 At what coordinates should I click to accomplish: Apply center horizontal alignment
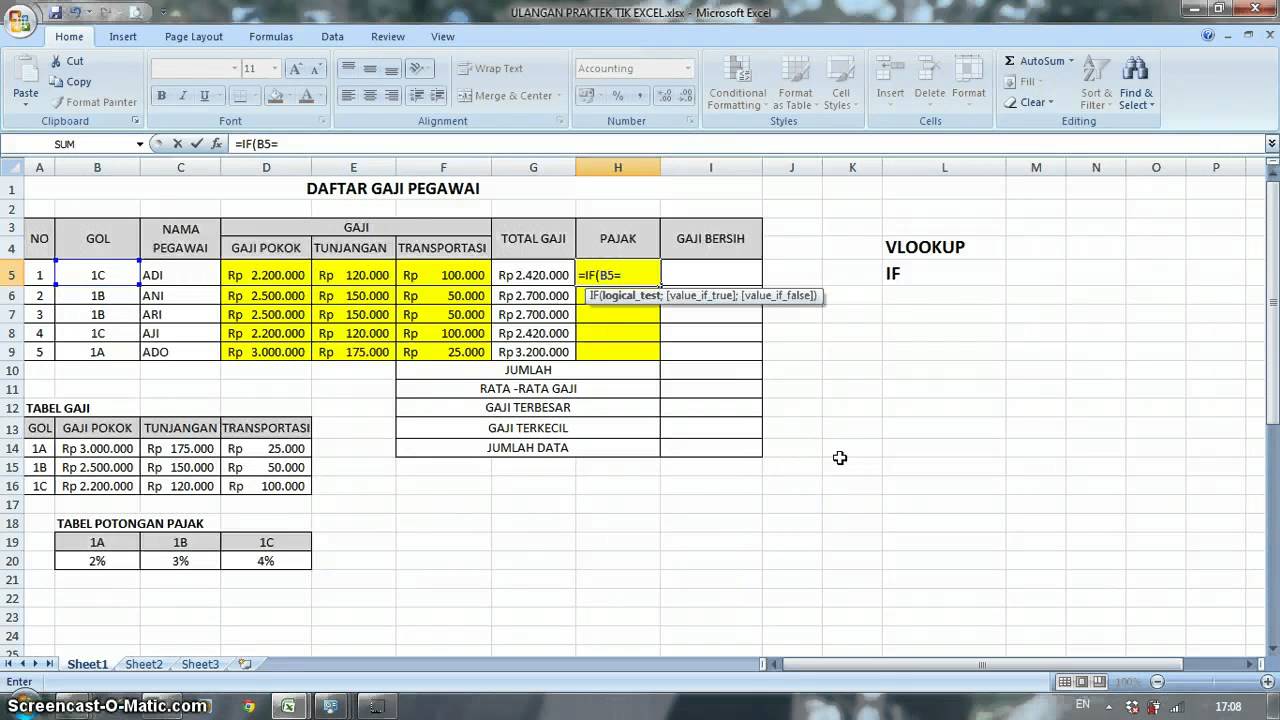point(370,96)
